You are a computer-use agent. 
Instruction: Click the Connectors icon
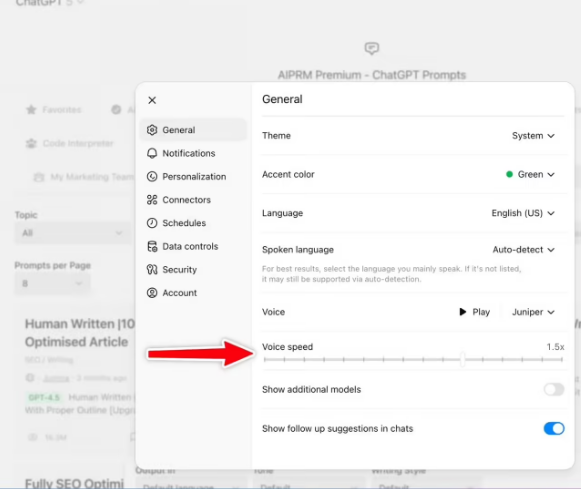click(152, 200)
